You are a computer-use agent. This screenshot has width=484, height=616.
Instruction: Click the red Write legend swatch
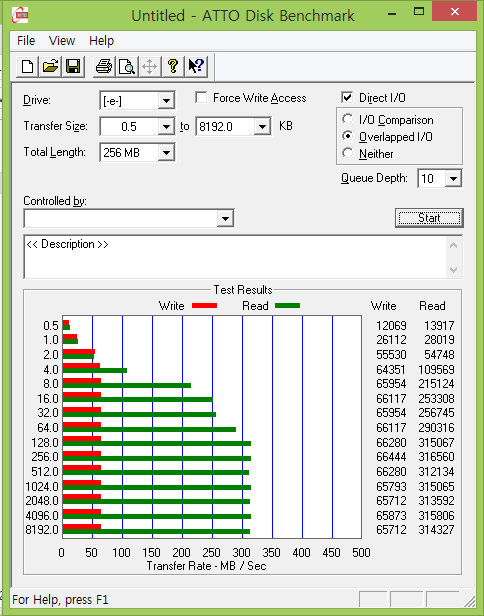coord(204,306)
